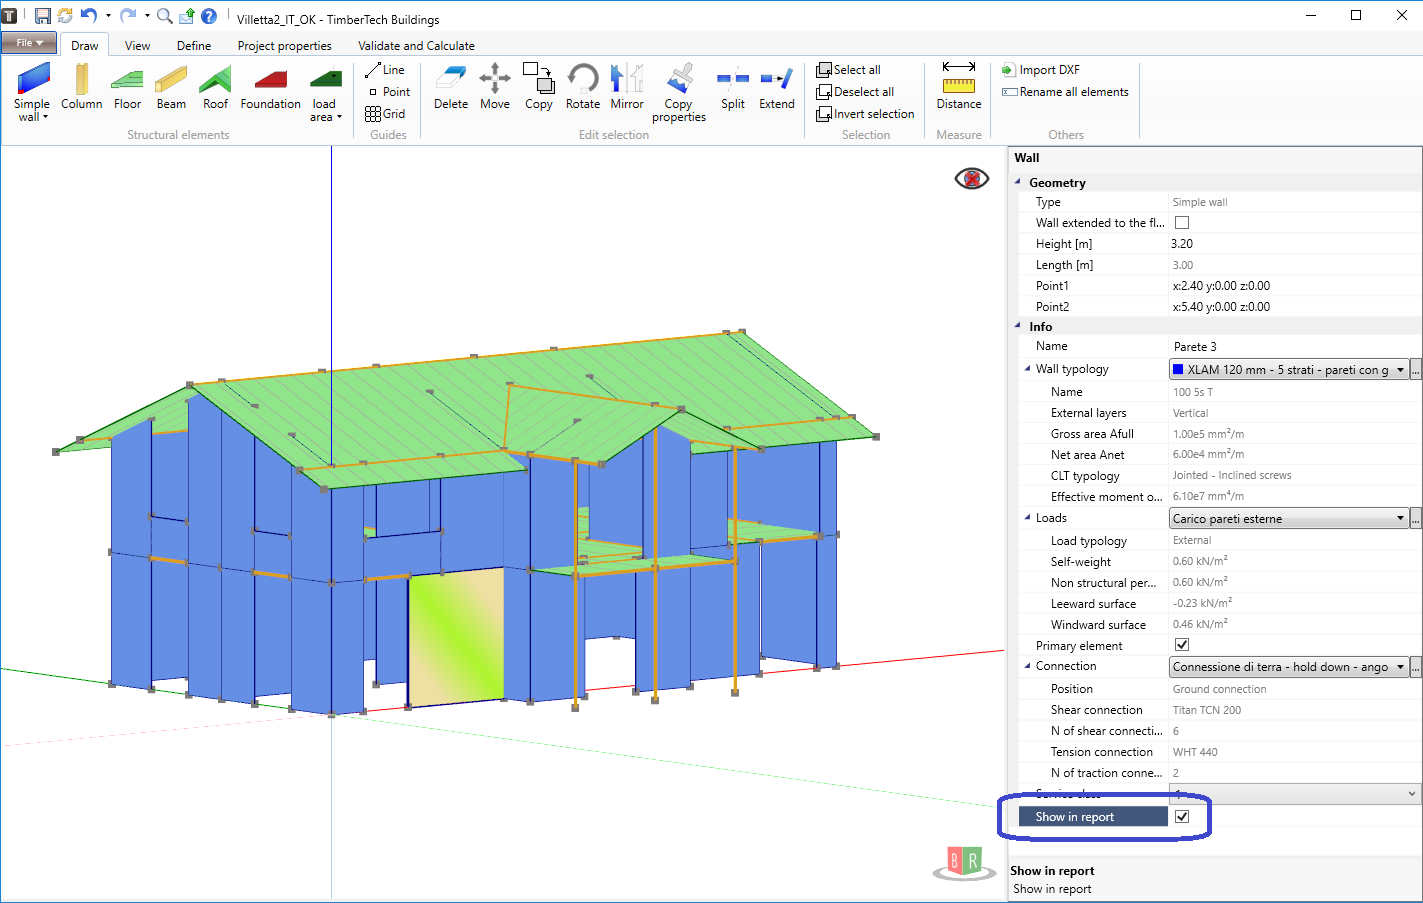1423x903 pixels.
Task: Click the Extend tool
Action: coord(777,87)
